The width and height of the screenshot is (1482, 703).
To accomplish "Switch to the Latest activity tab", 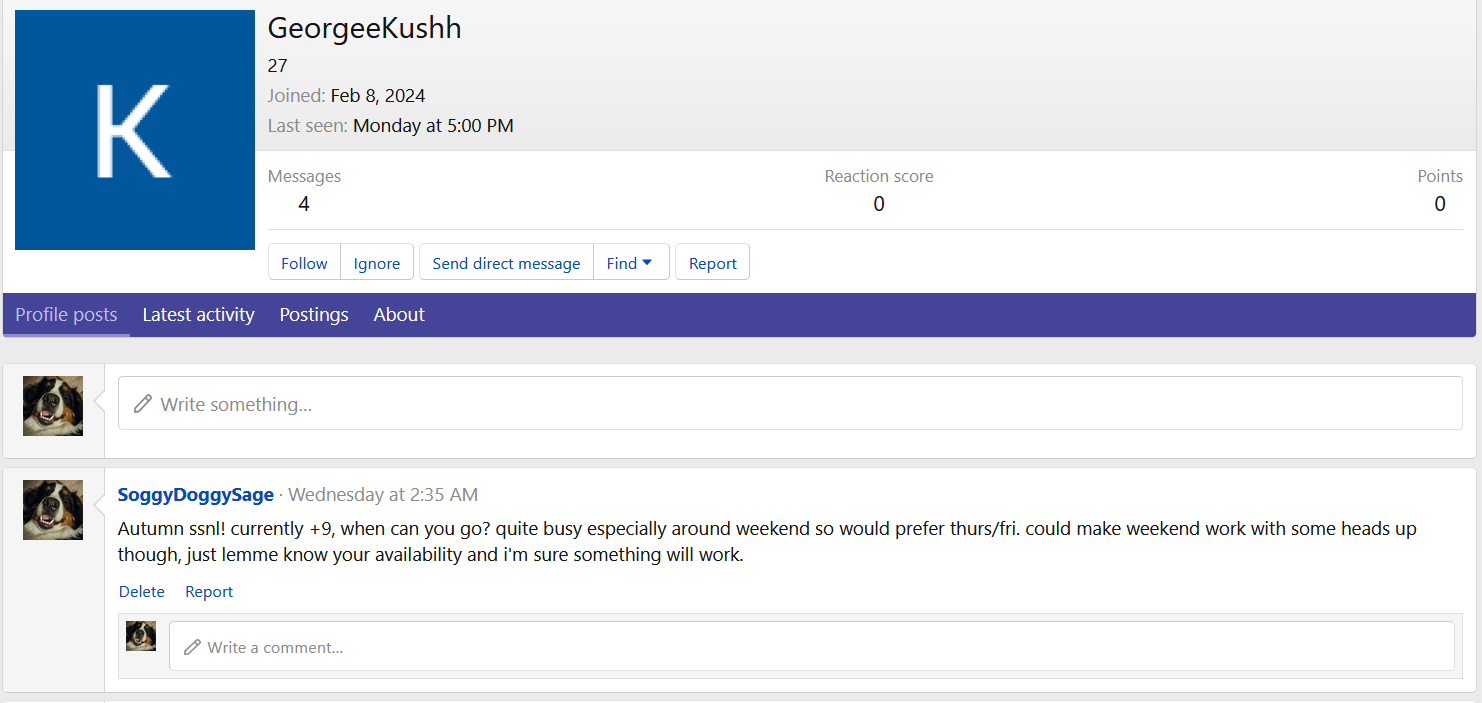I will [198, 314].
